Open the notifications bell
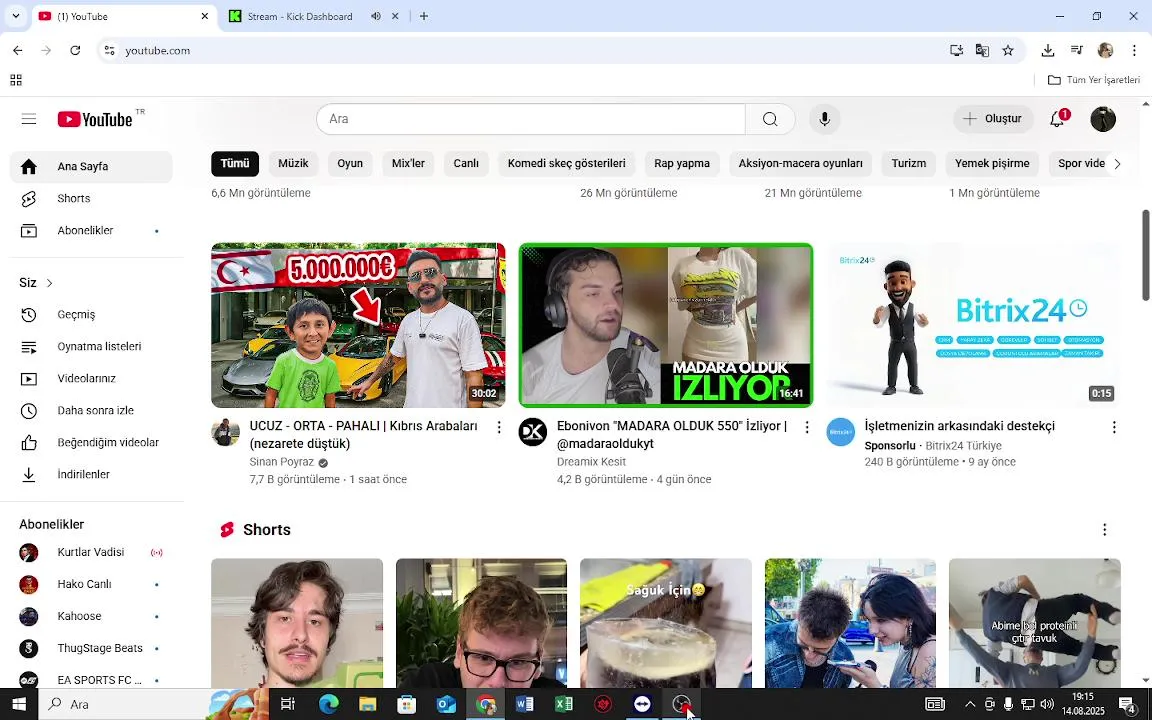 [1057, 119]
